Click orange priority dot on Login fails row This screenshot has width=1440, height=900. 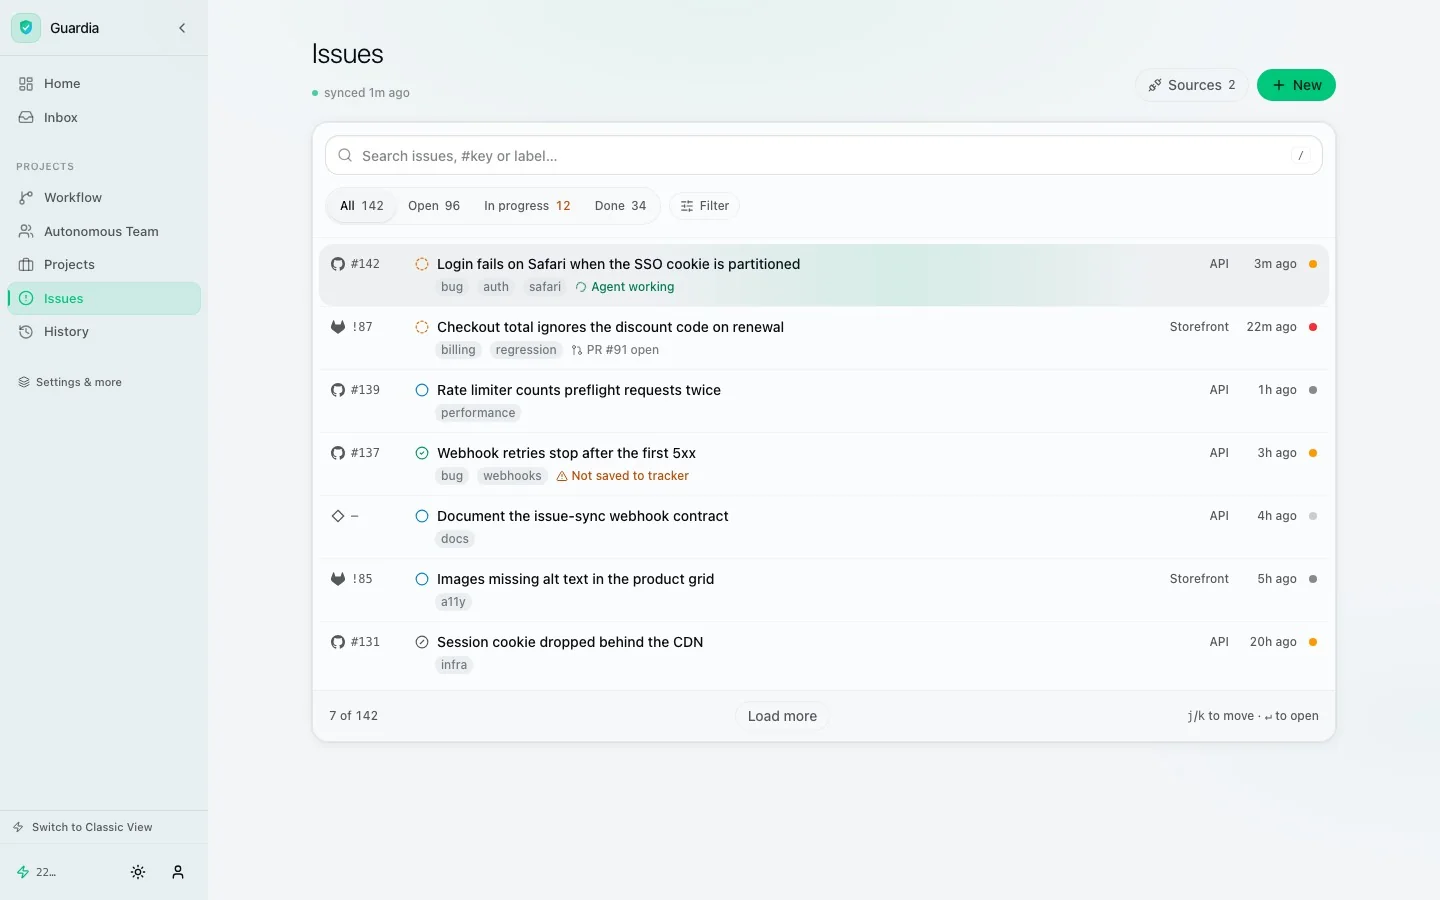pos(1313,264)
